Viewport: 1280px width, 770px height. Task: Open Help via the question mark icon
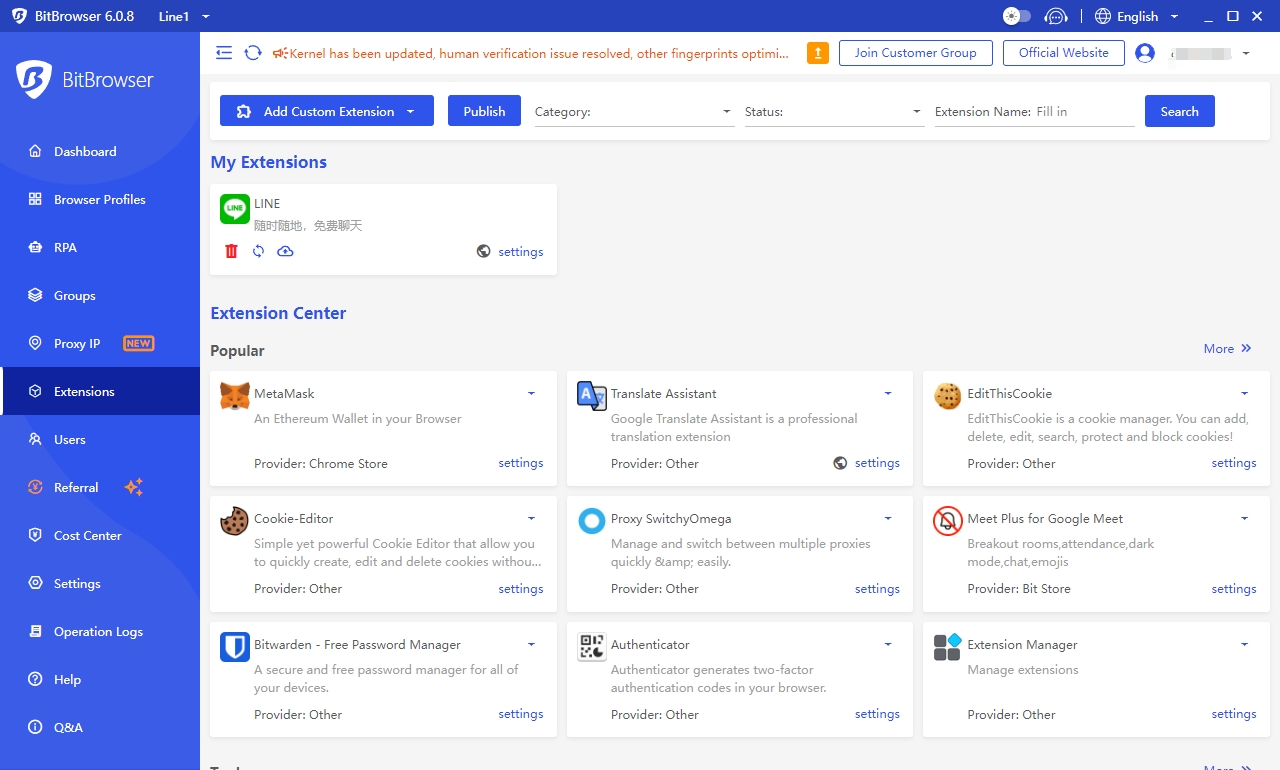(35, 680)
